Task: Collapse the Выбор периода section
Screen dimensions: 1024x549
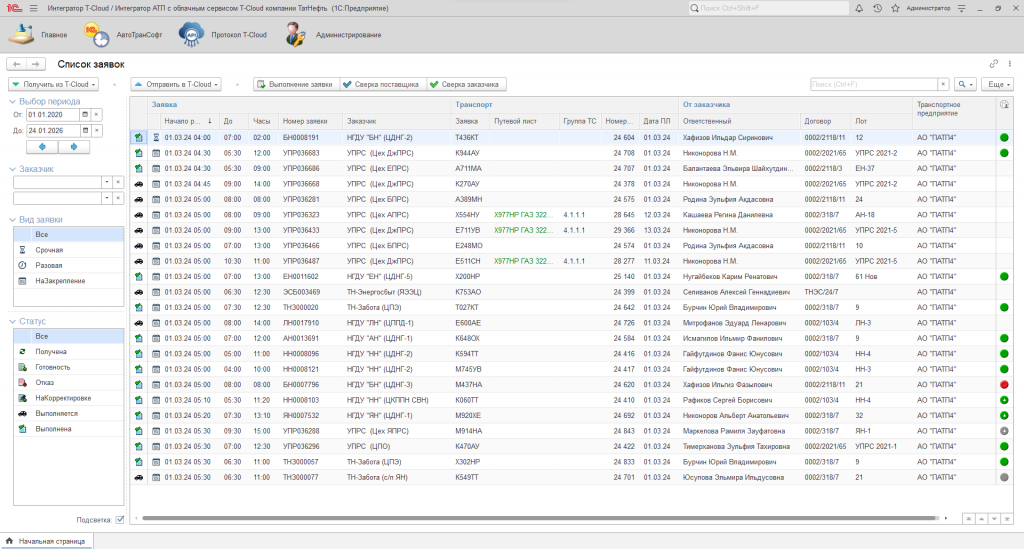Action: (12, 101)
